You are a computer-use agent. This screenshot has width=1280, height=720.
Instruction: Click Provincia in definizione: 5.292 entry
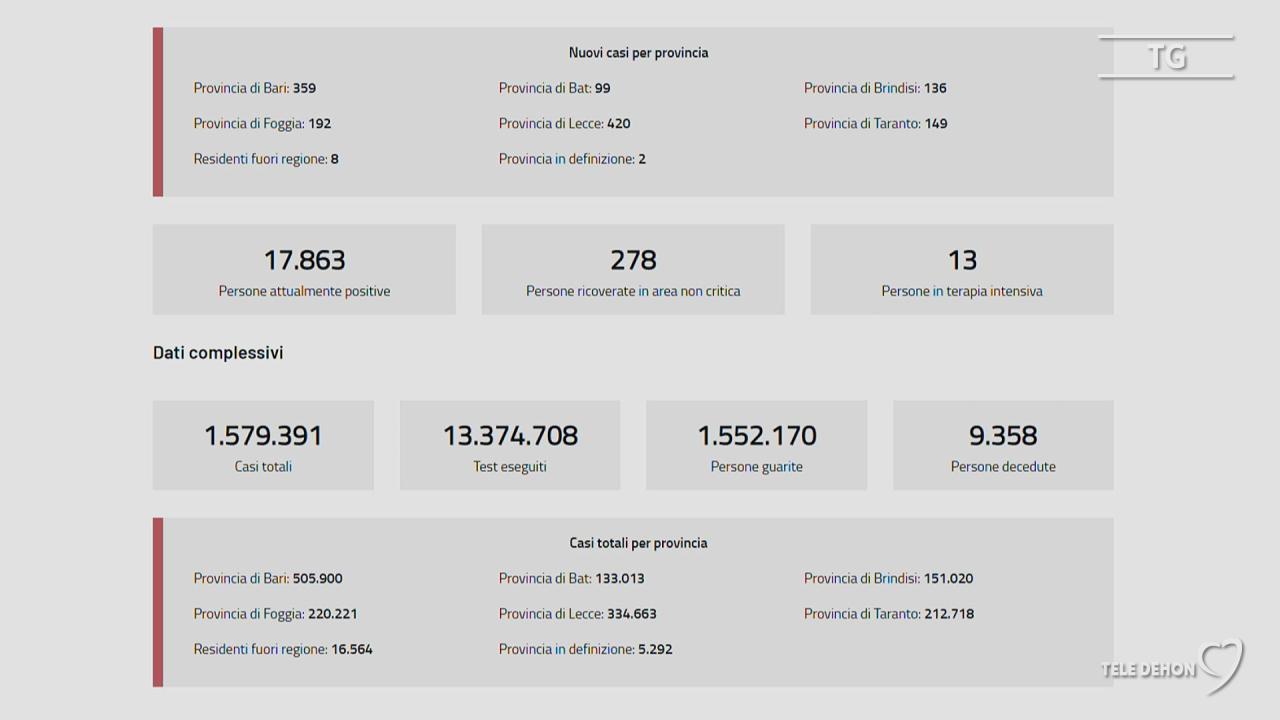coord(586,649)
